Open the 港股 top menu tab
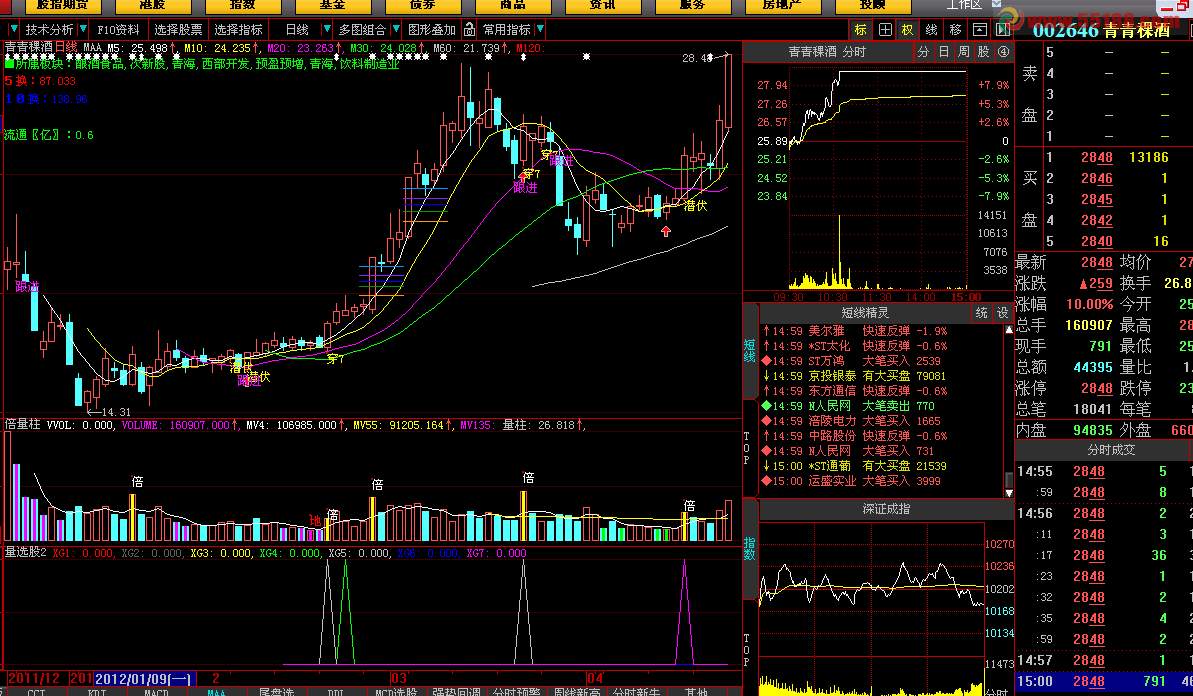Image resolution: width=1193 pixels, height=696 pixels. 152,5
